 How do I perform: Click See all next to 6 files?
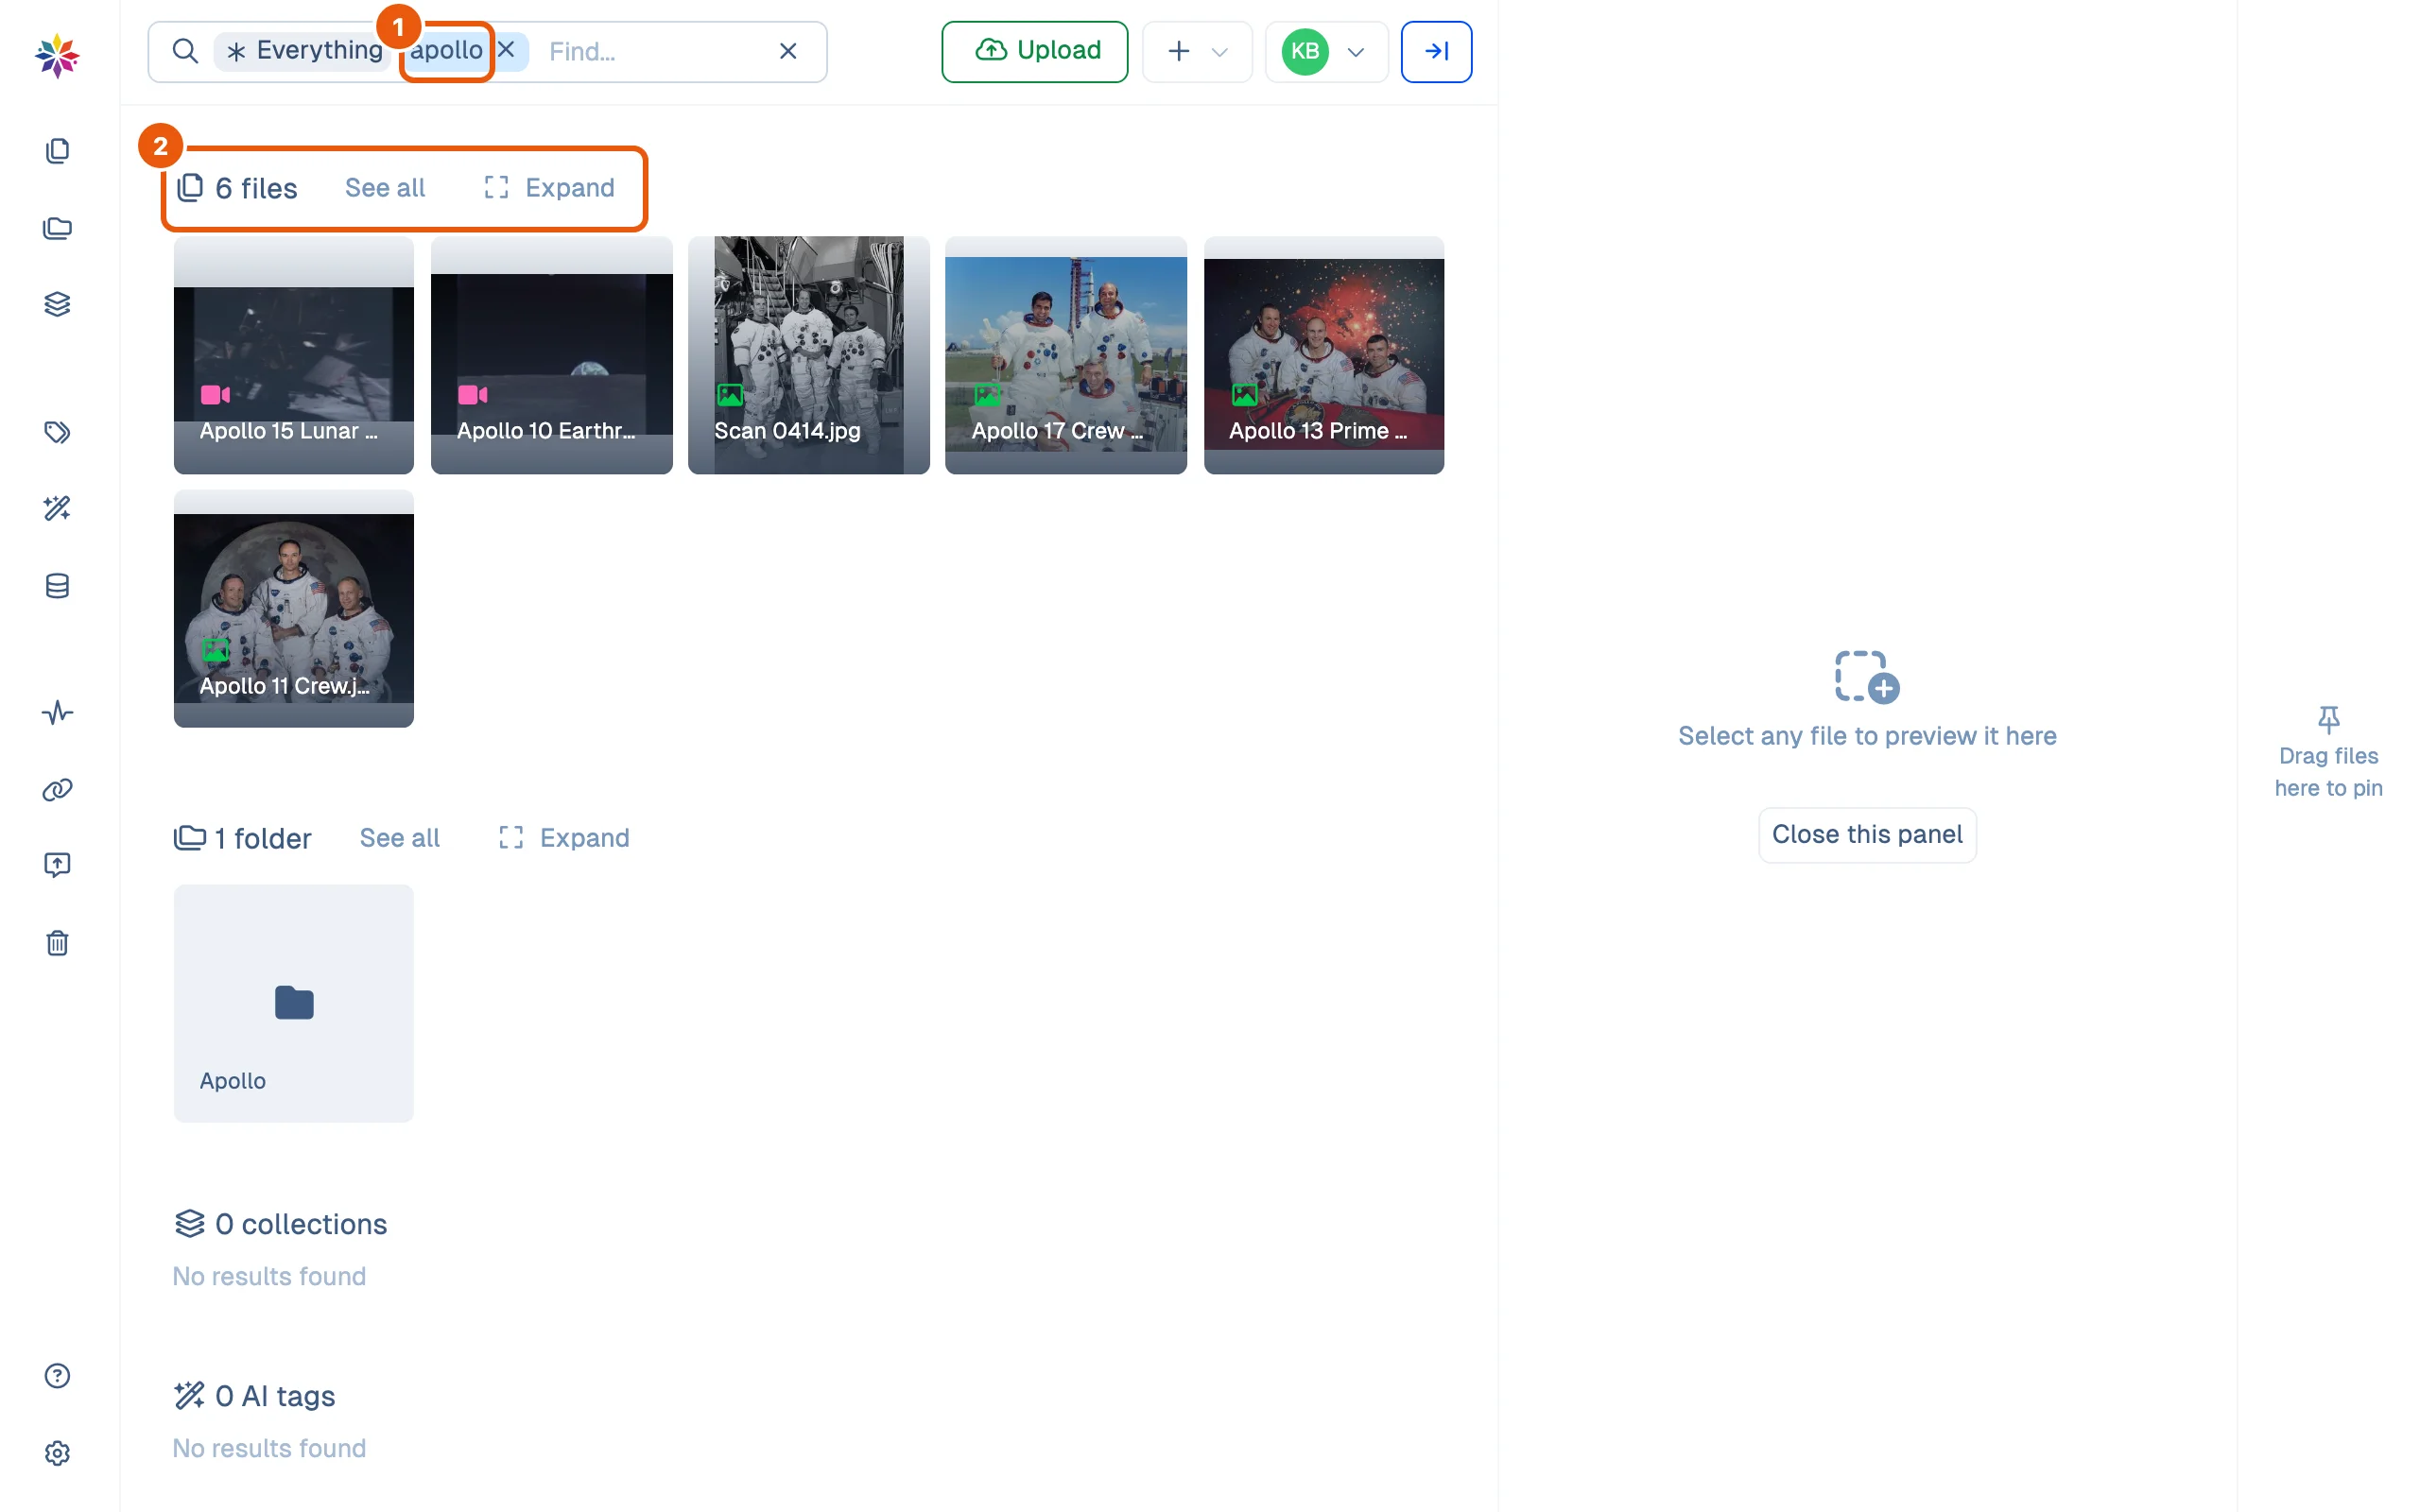click(x=385, y=188)
